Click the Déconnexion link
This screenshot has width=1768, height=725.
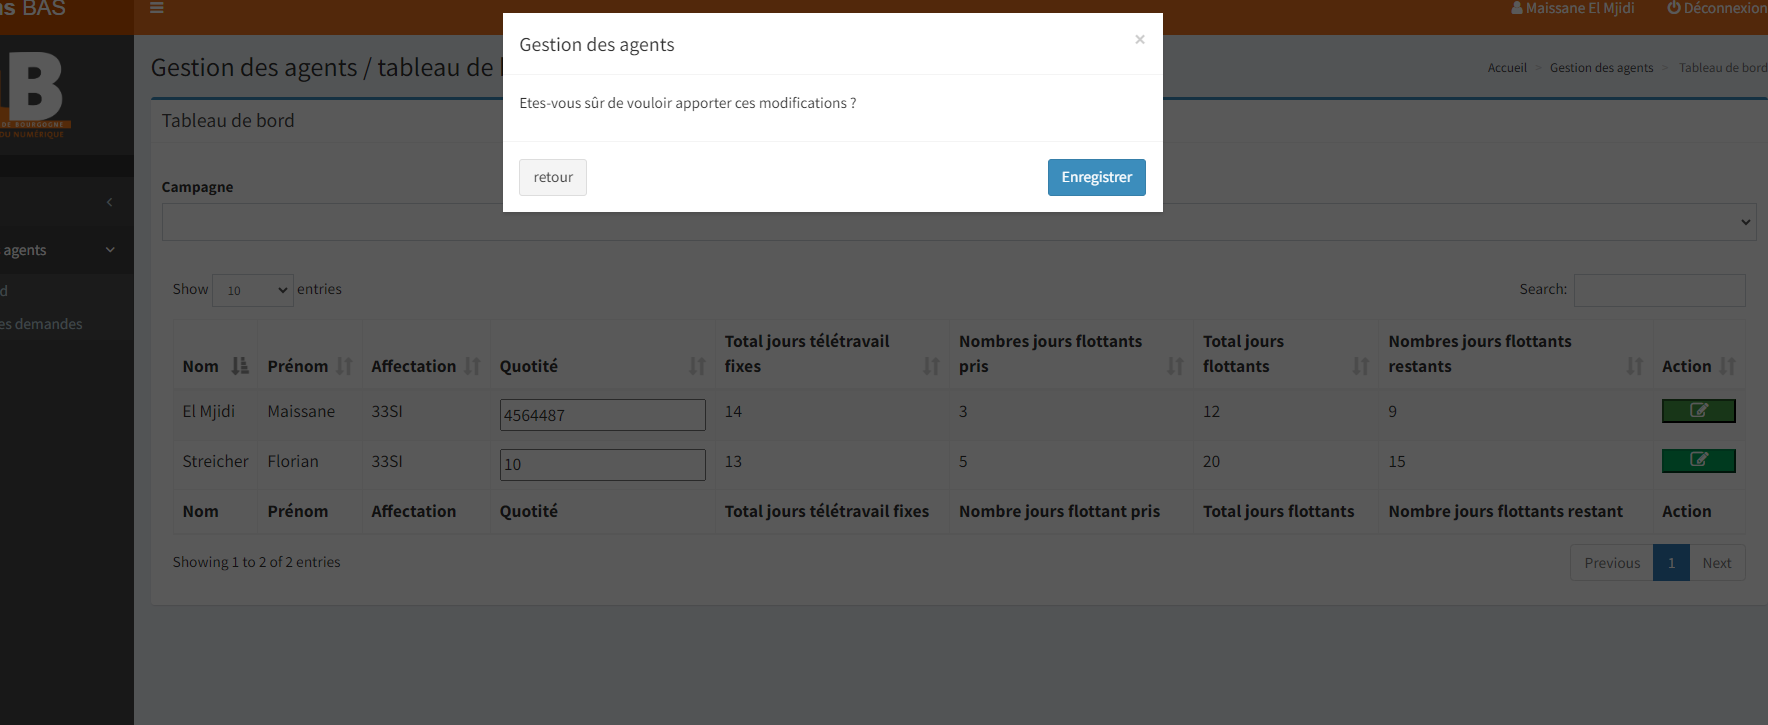pyautogui.click(x=1716, y=8)
